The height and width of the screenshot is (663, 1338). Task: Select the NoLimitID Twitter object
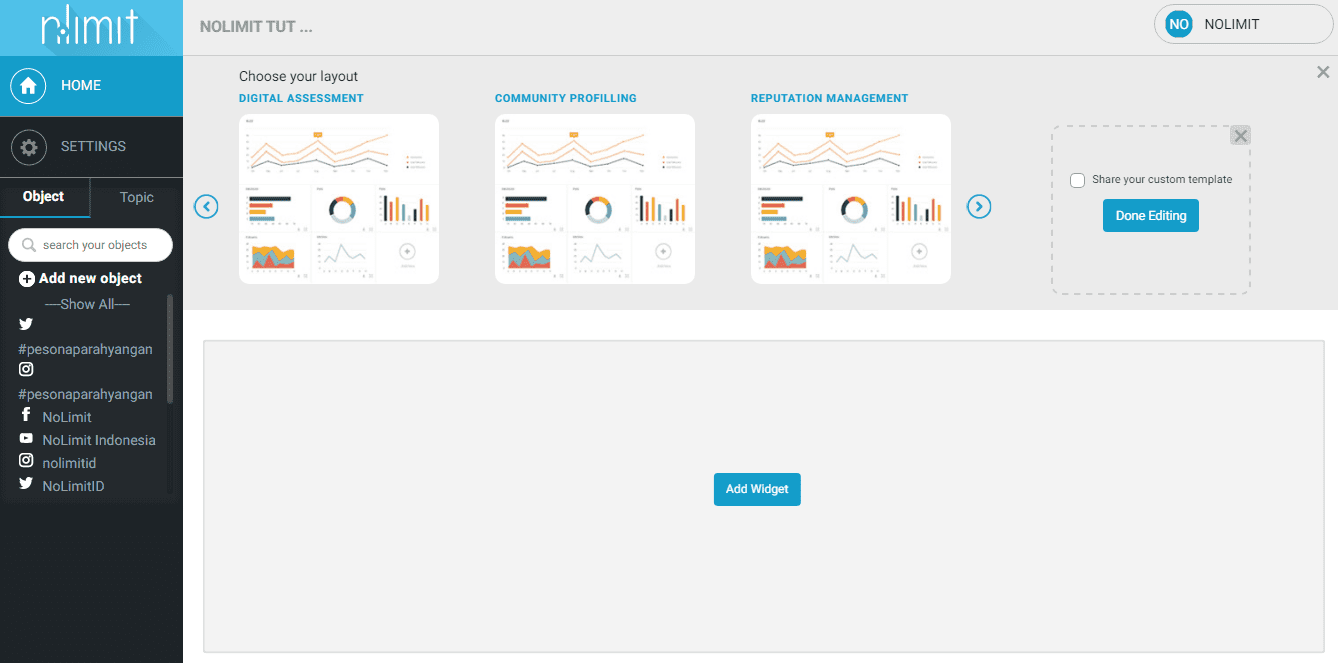62,486
